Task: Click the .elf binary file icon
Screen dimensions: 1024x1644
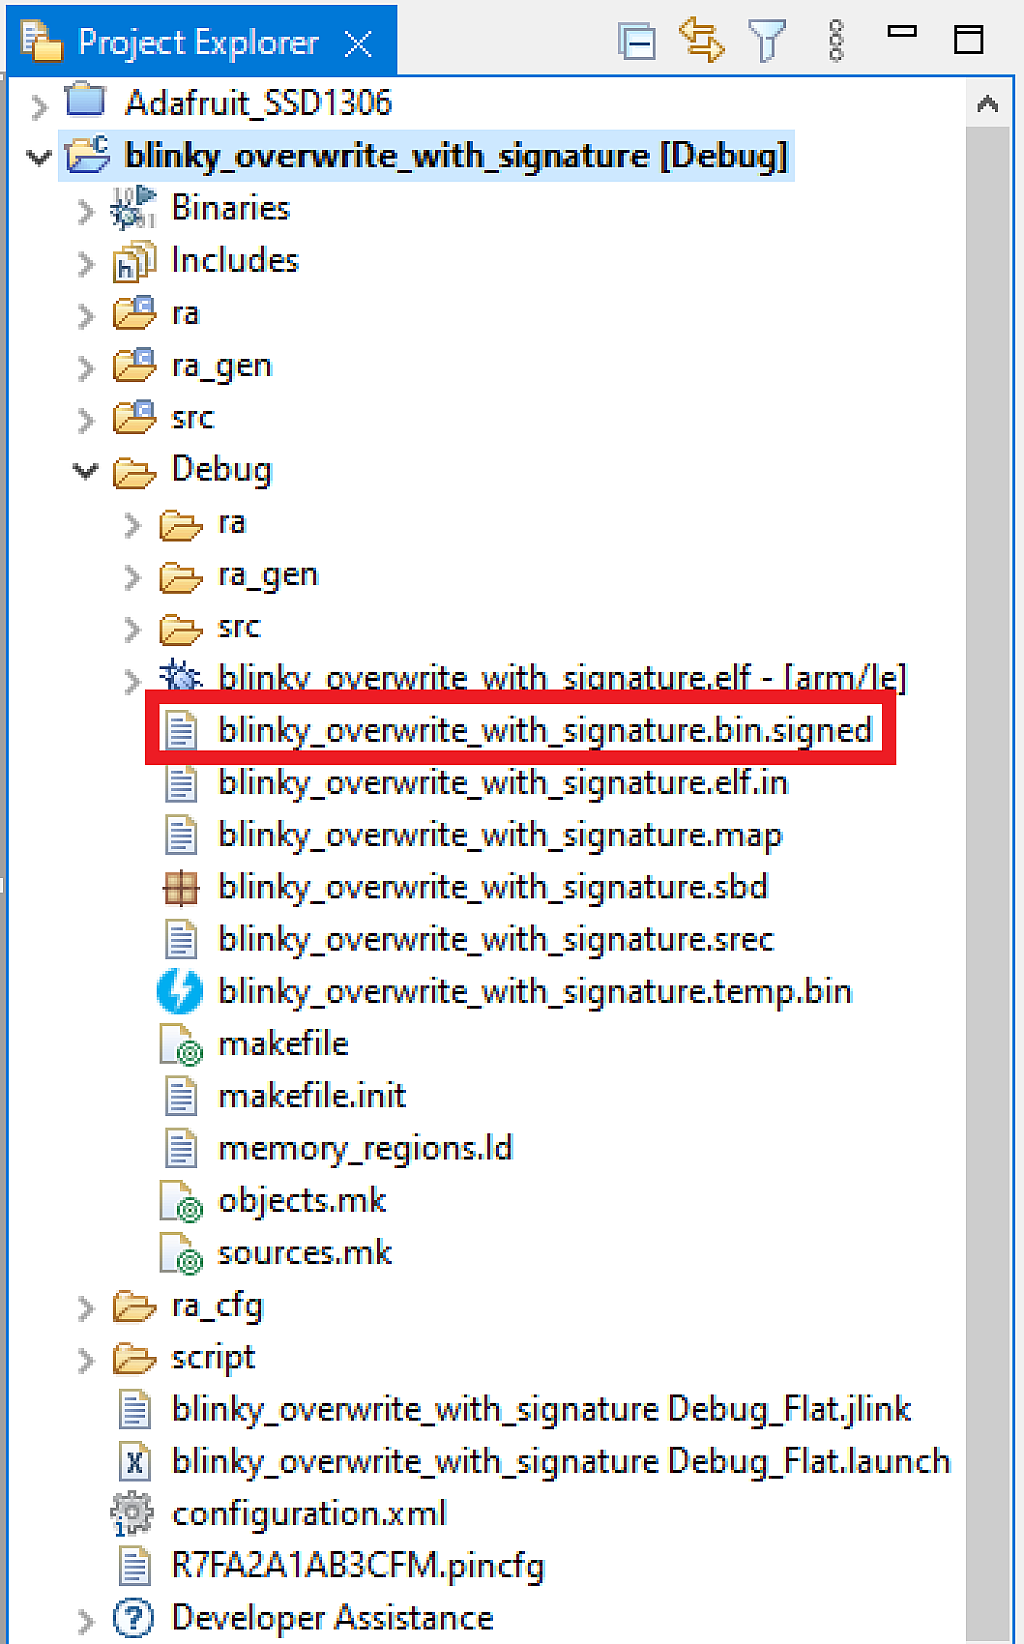Action: coord(180,677)
